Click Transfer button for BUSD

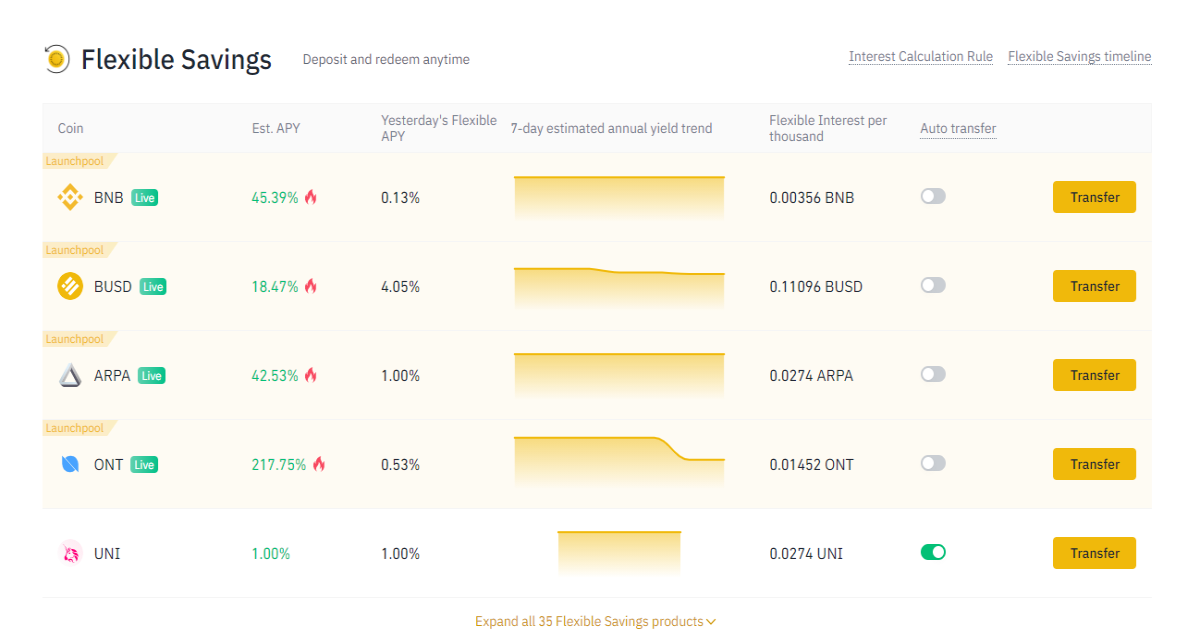(1094, 286)
